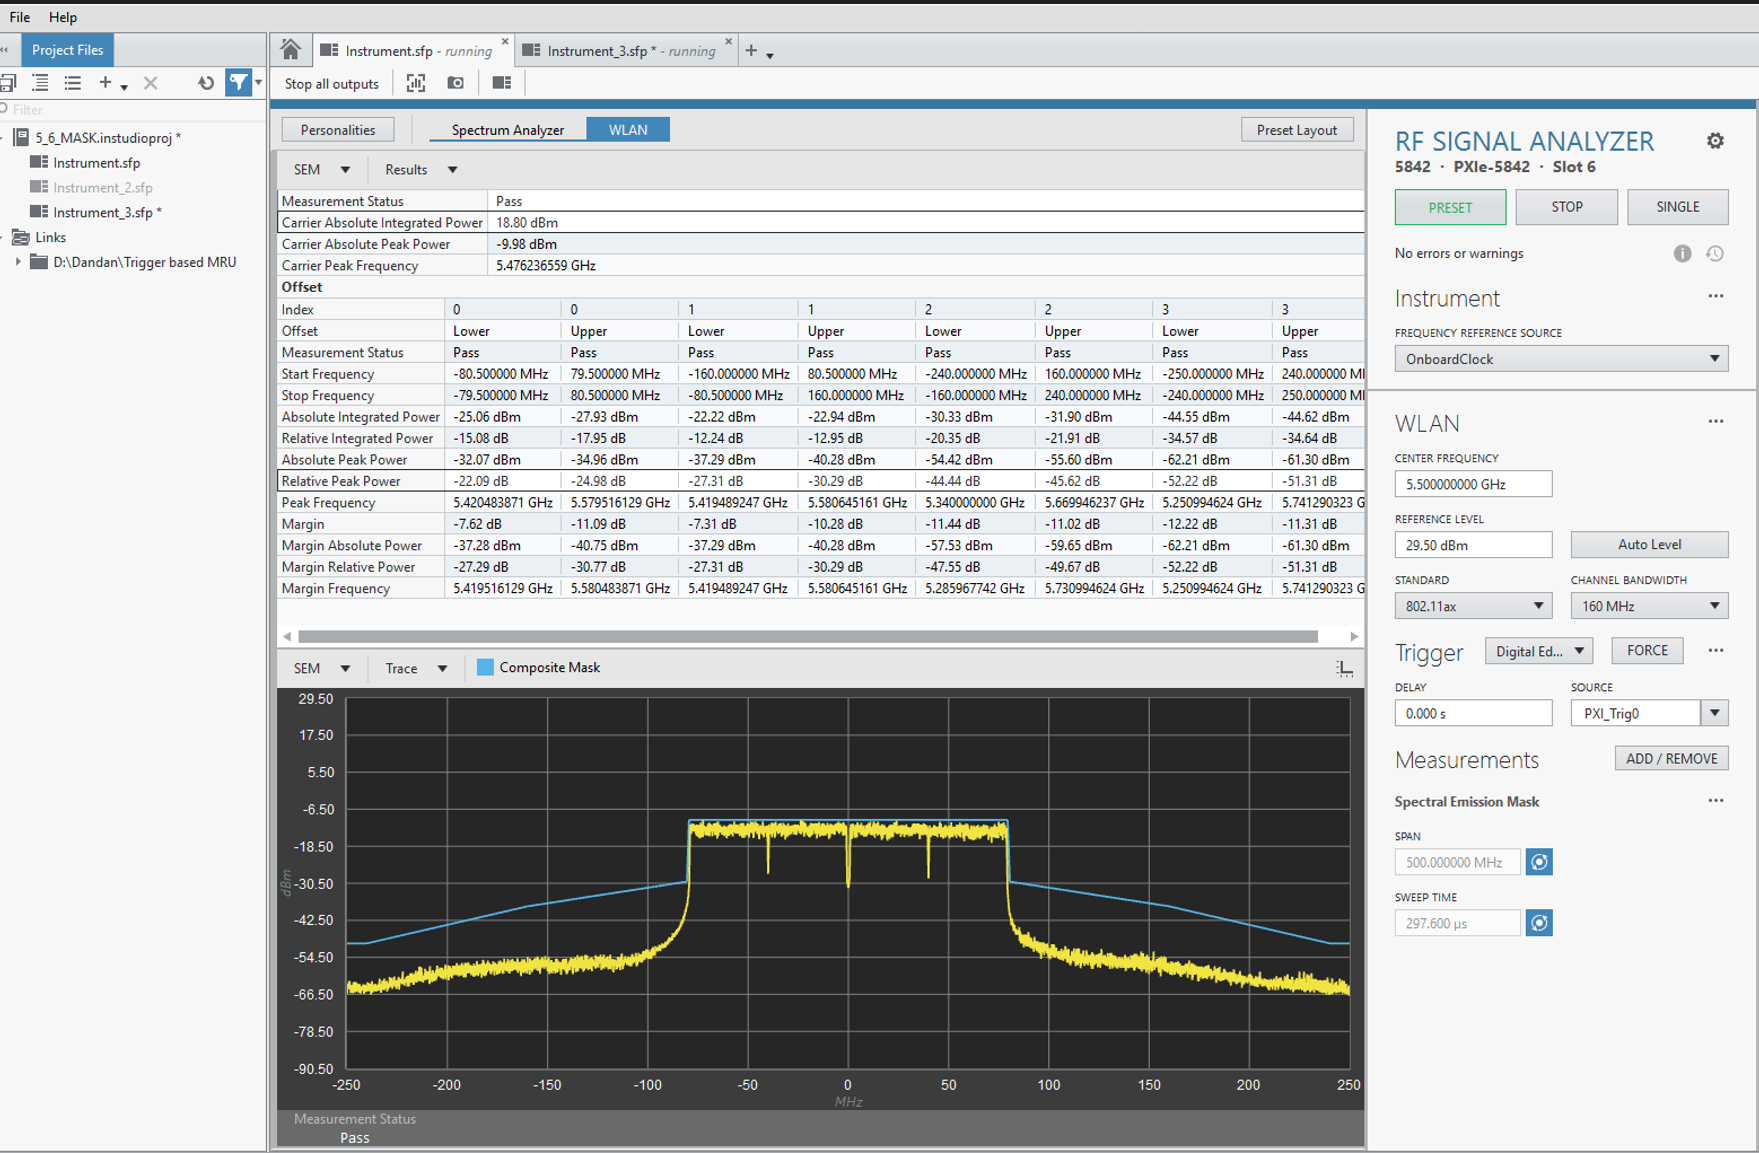
Task: Click the auto Sweep Time toggle icon
Action: click(x=1539, y=923)
